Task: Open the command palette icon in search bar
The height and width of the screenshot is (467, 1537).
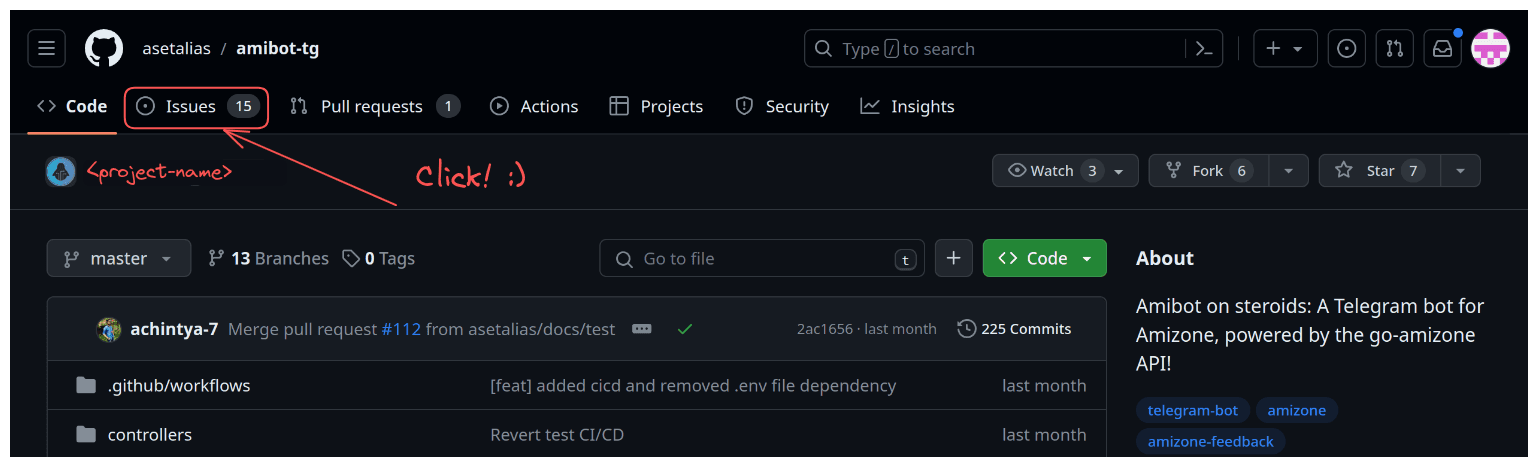Action: click(1204, 48)
